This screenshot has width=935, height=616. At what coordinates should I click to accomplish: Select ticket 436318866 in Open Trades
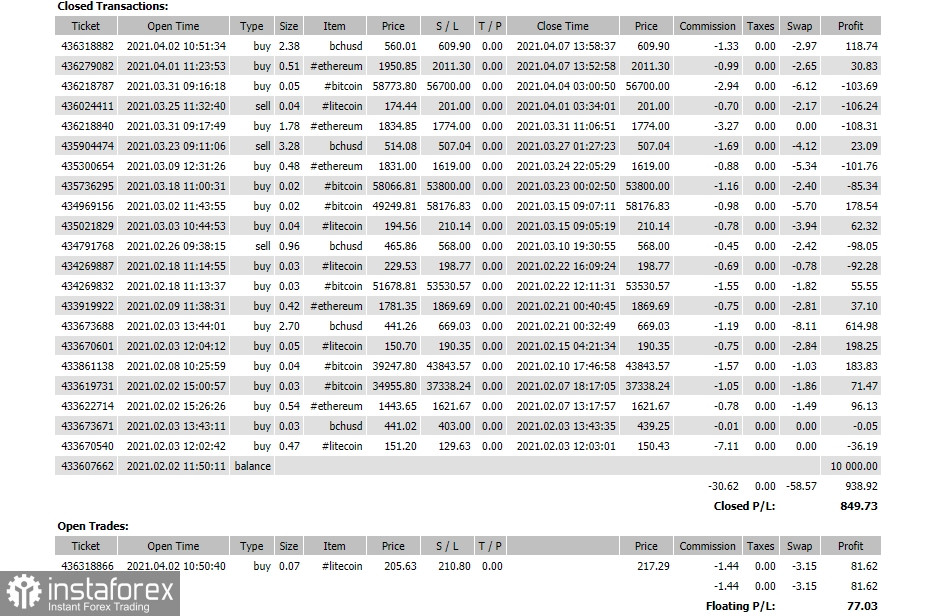(87, 566)
